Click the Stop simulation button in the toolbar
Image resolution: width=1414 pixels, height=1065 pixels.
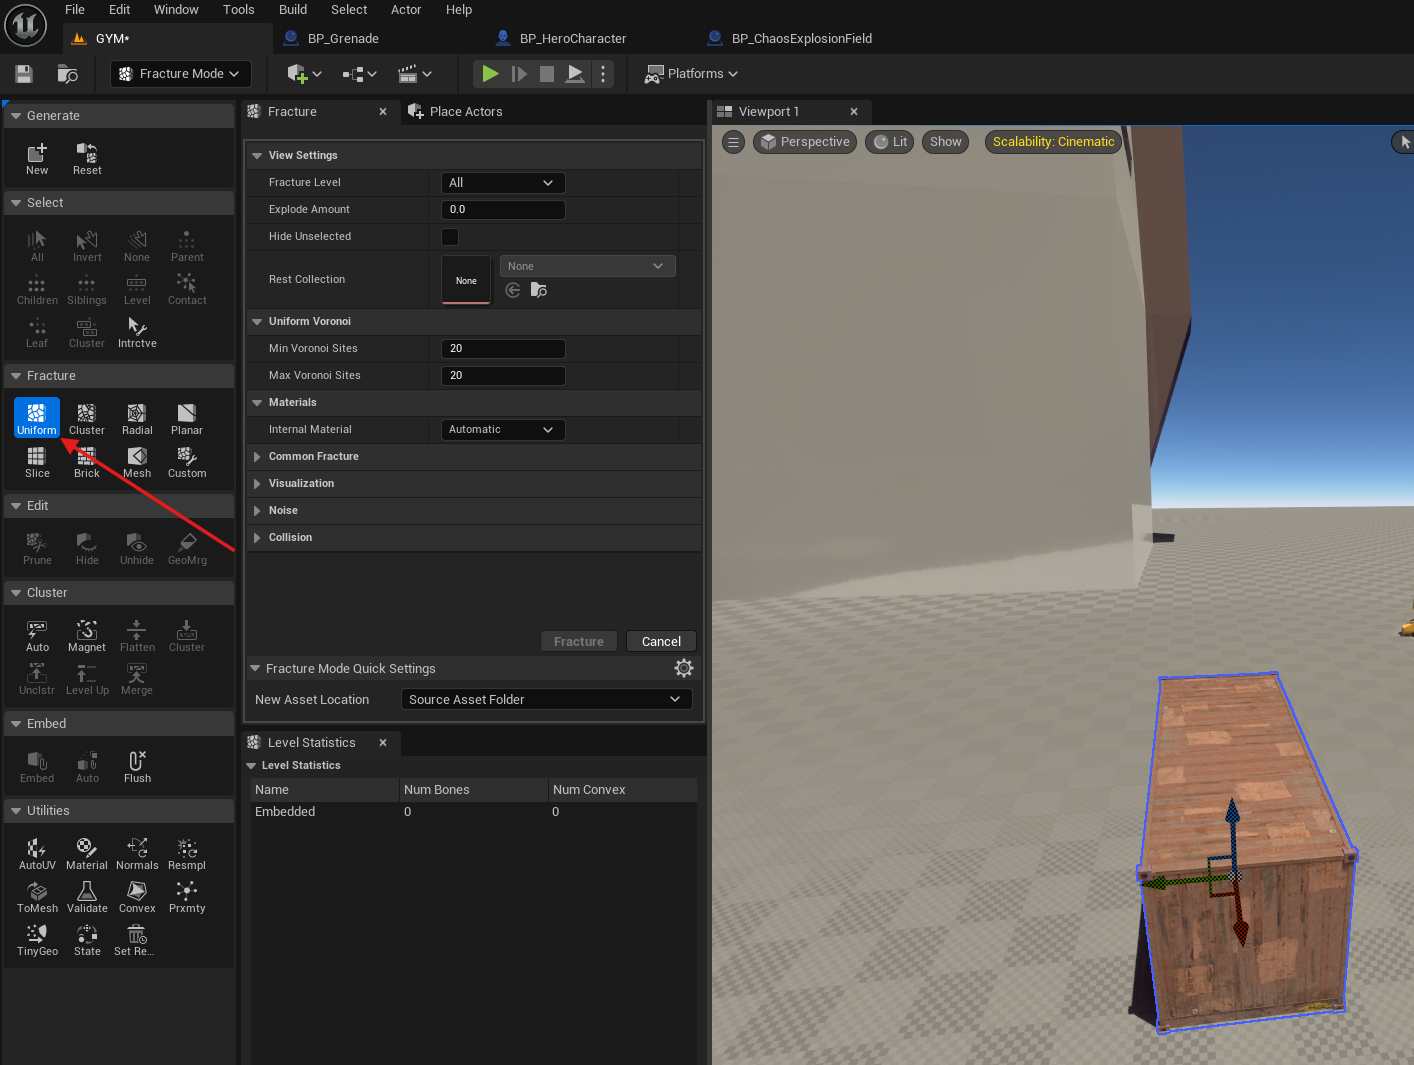pyautogui.click(x=547, y=74)
